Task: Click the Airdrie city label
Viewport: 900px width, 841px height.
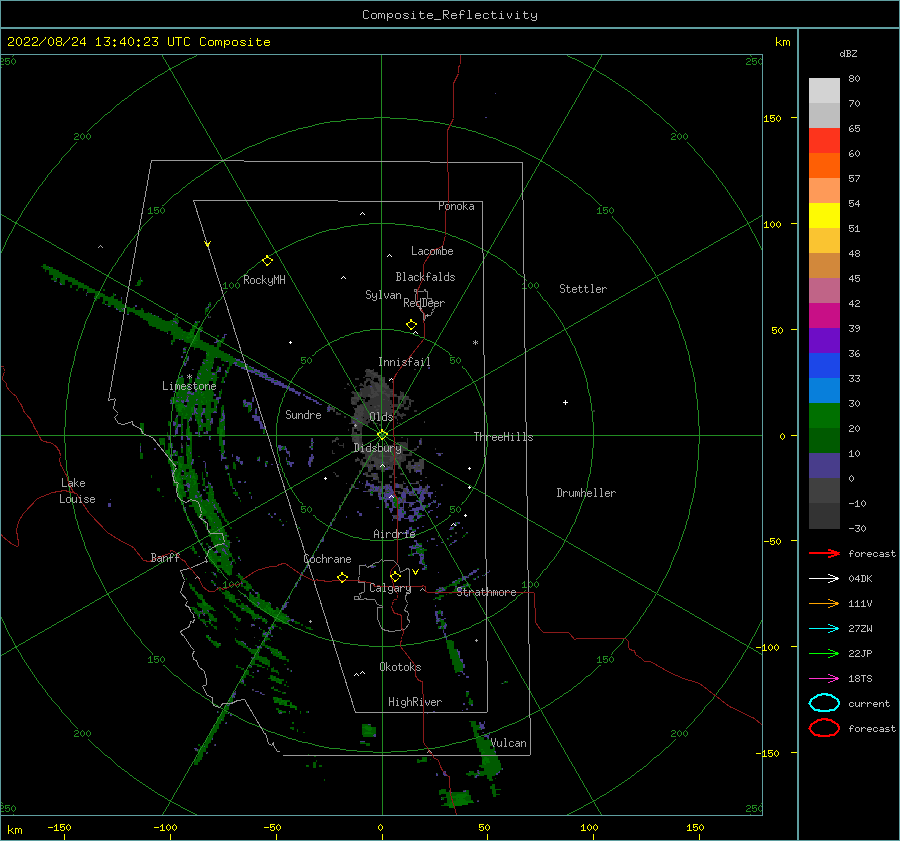Action: click(394, 534)
